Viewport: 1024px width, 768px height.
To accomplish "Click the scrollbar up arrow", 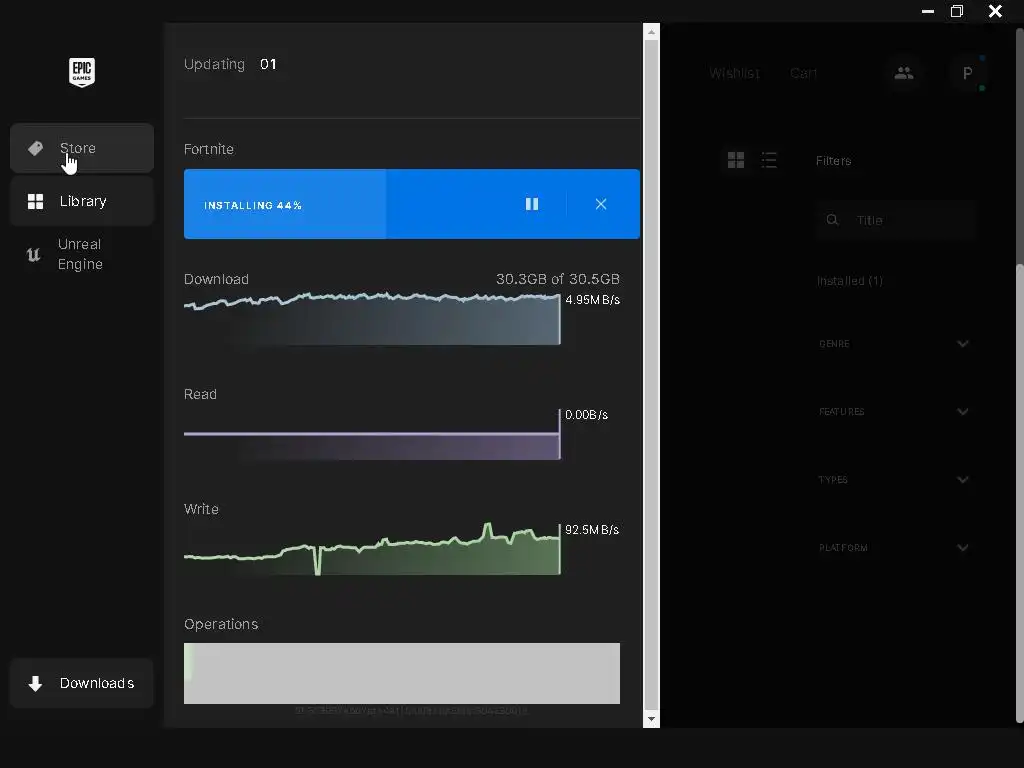I will [651, 31].
